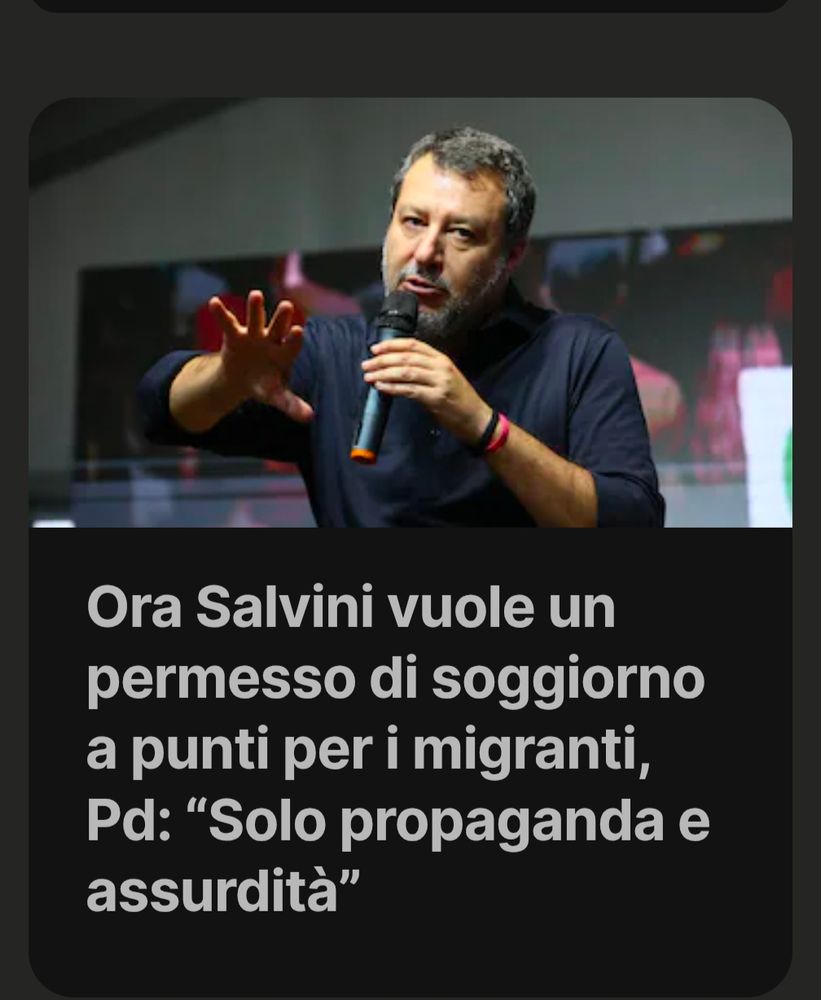This screenshot has height=1000, width=821.
Task: Open the headline 'Ora Salvini vuole un permesso'
Action: 399,748
